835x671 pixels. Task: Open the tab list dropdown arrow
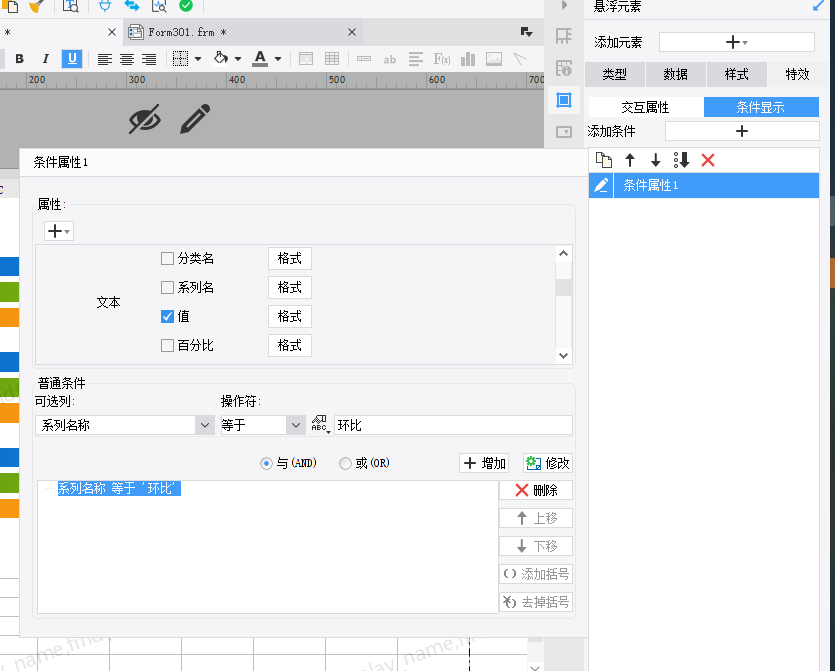coord(526,32)
